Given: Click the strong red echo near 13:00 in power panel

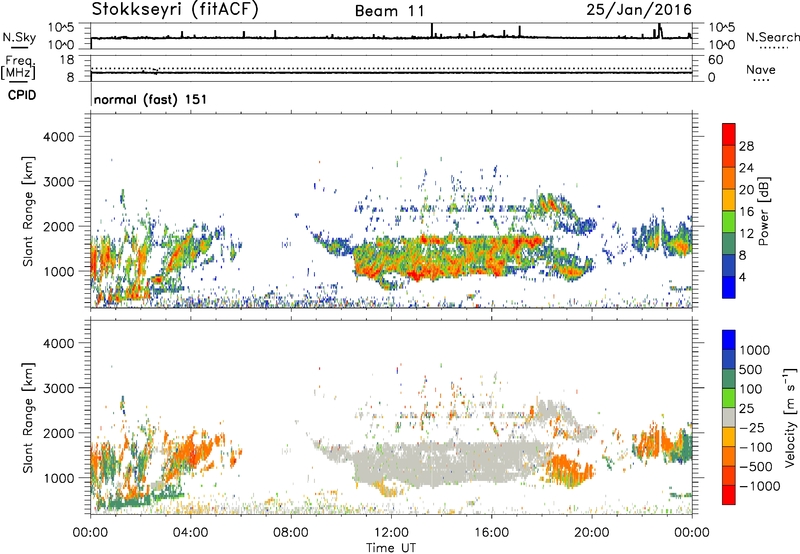Looking at the screenshot, I should click(416, 276).
